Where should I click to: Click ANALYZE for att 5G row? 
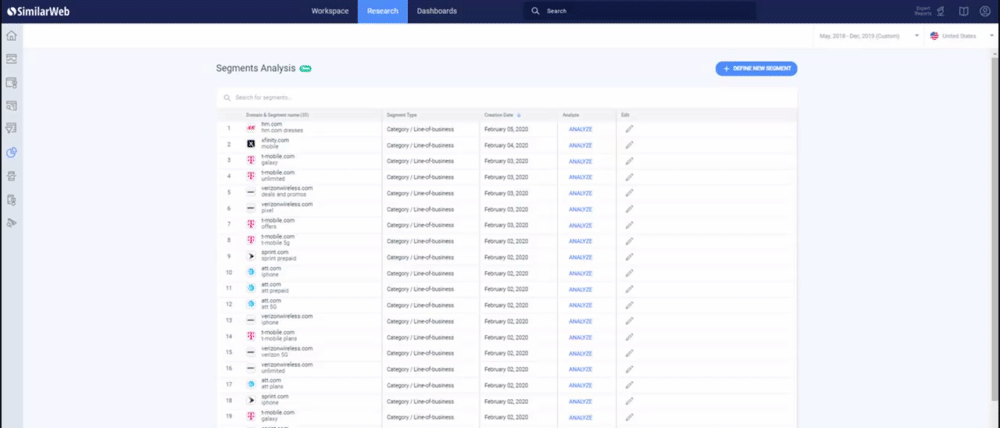click(580, 305)
